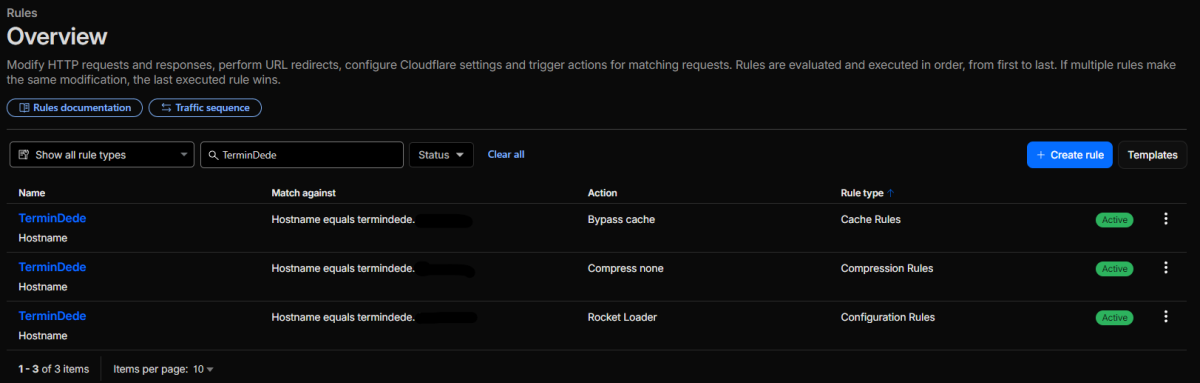Click the Bypass cache action text
The width and height of the screenshot is (1200, 383).
pyautogui.click(x=621, y=219)
